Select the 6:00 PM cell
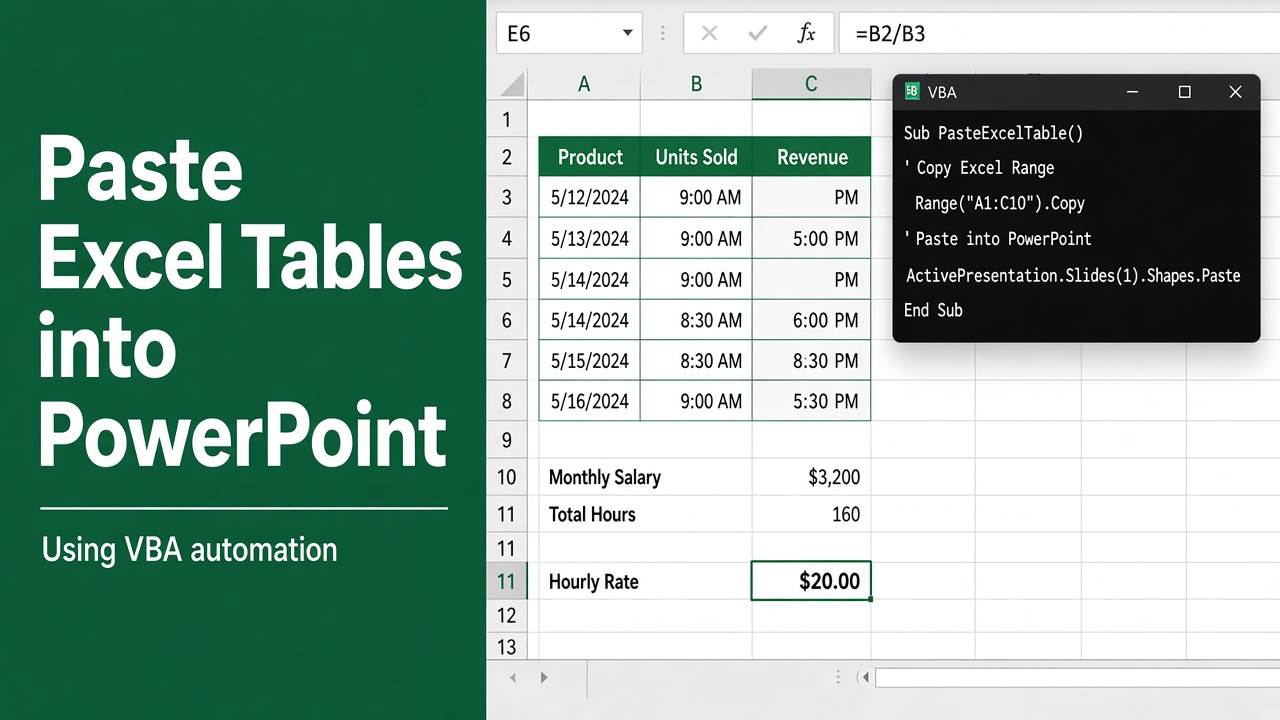The height and width of the screenshot is (720, 1280). pos(812,320)
